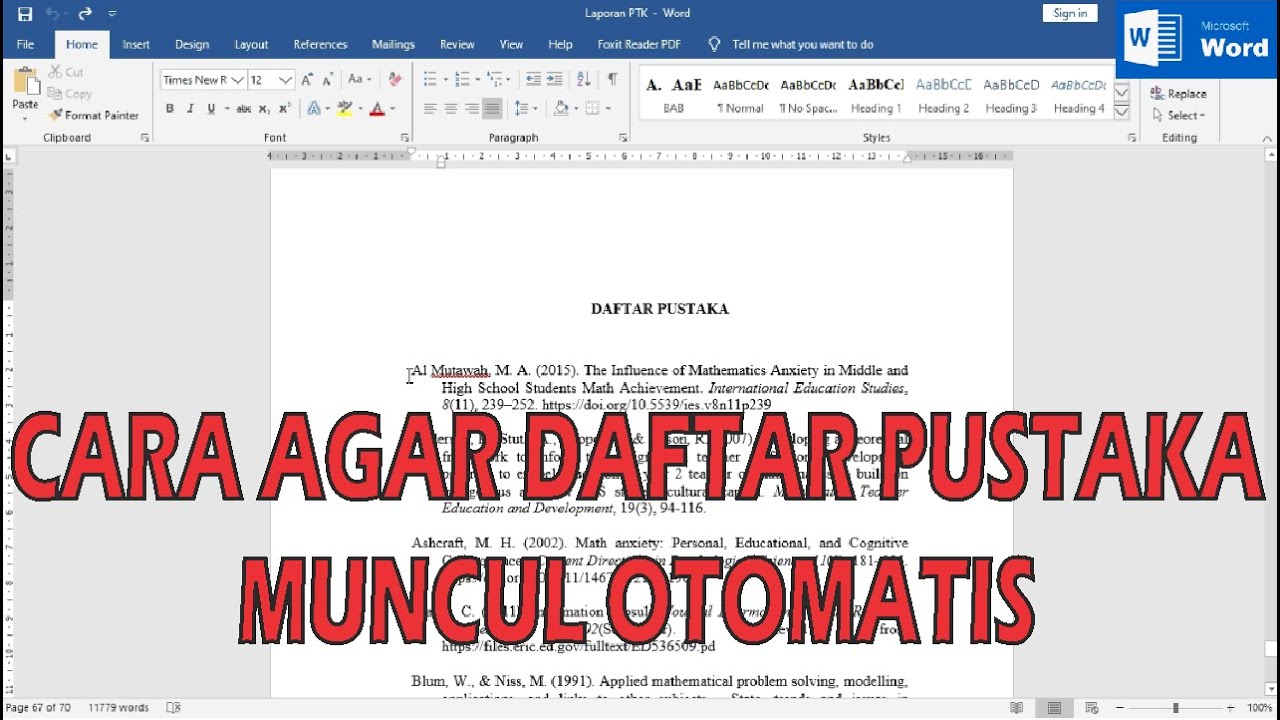Switch to Web Layout view

click(x=1091, y=708)
